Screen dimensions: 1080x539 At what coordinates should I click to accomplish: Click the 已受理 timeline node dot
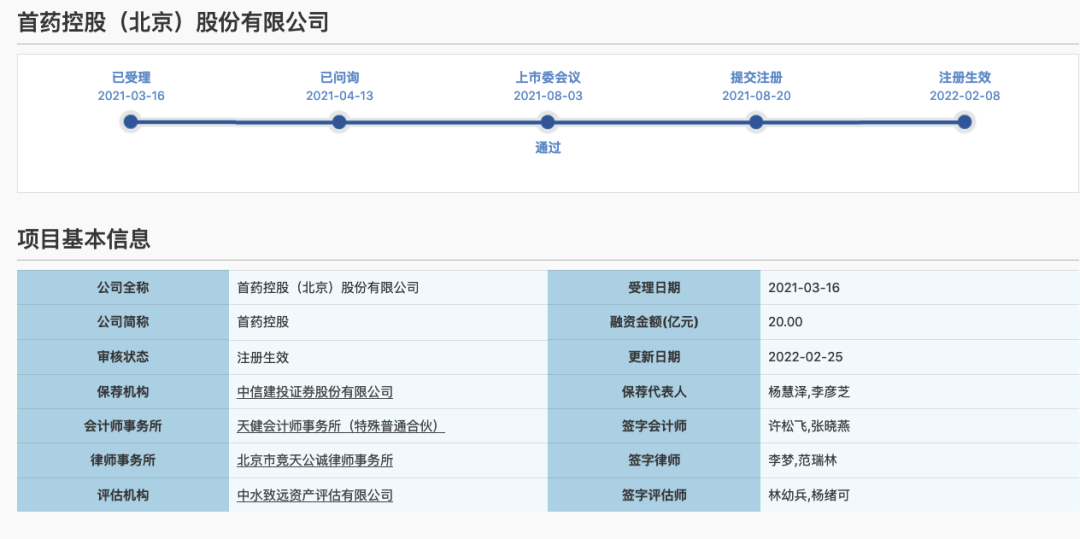[130, 122]
